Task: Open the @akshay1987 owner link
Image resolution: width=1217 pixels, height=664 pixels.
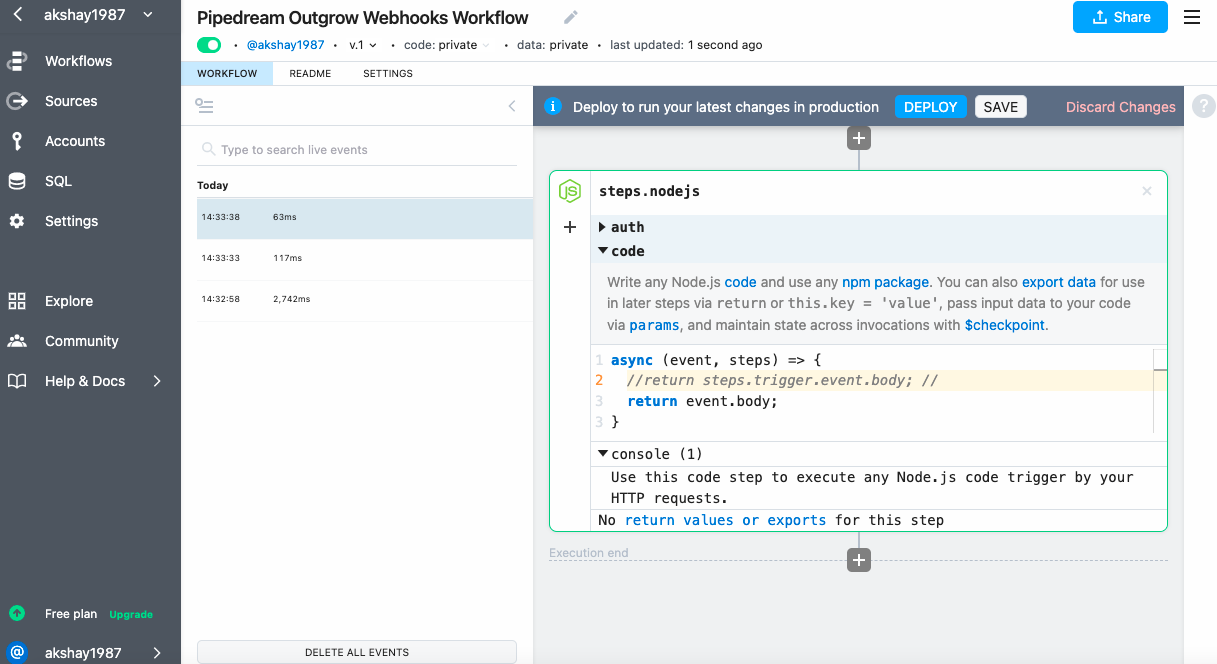Action: pyautogui.click(x=285, y=45)
